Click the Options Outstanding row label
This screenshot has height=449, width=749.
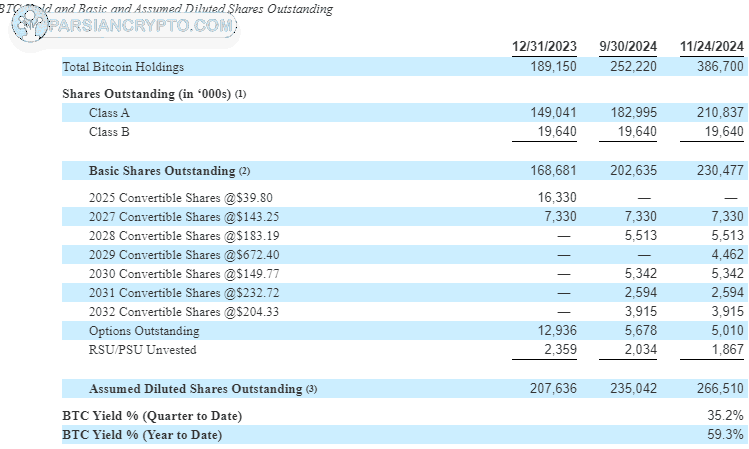pos(144,331)
